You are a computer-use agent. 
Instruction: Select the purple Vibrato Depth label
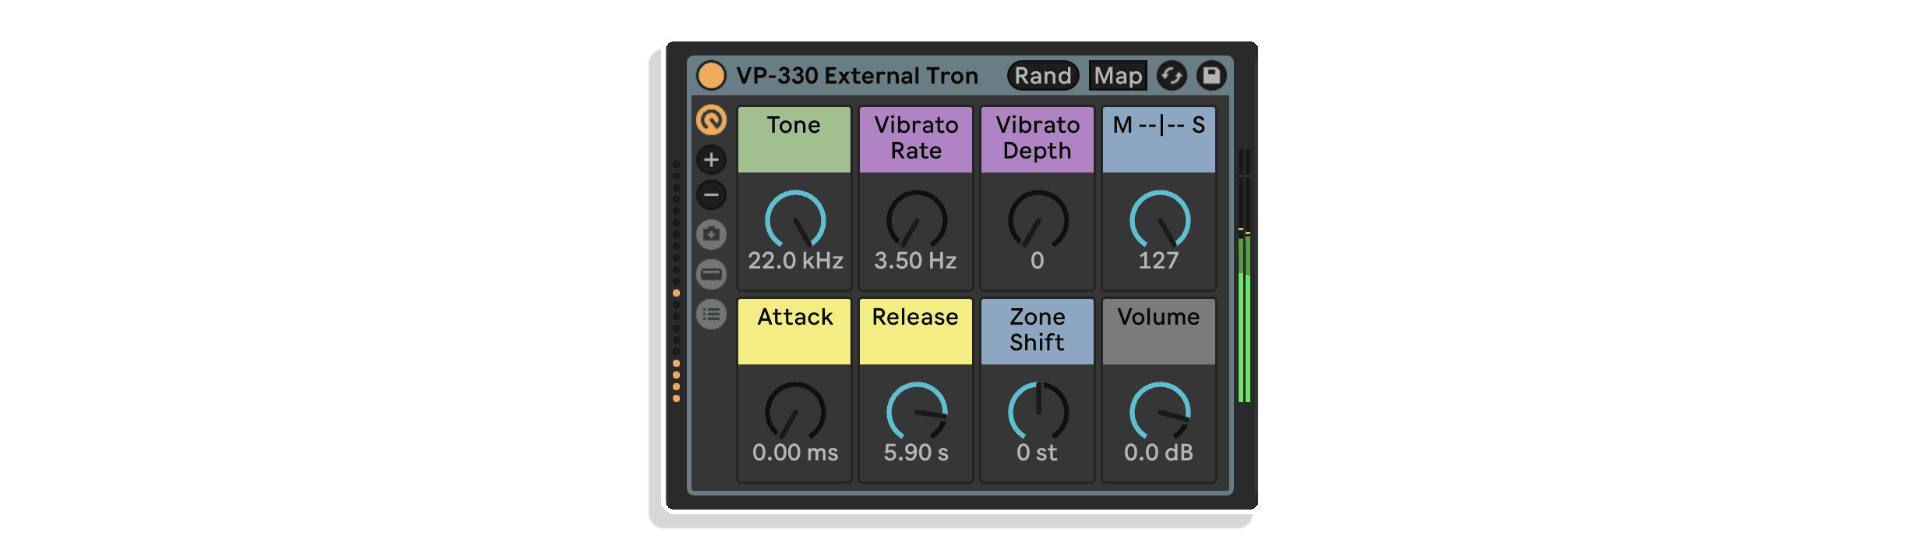click(1037, 140)
